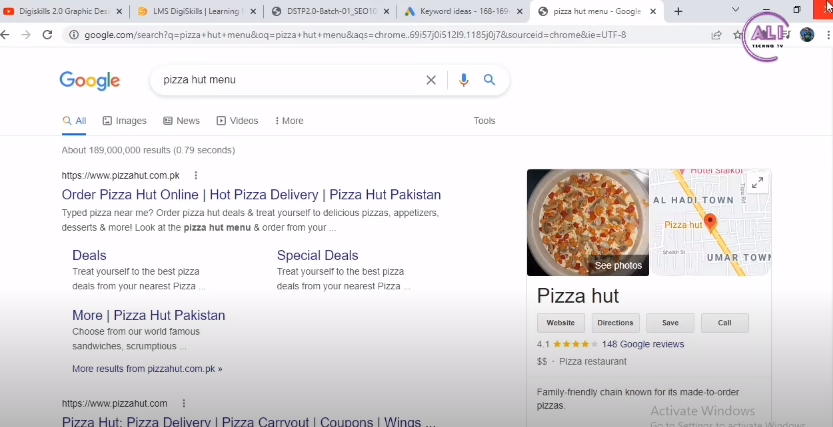
Task: Switch to Digiskills 2.0 Graphic Design tab
Action: (x=63, y=11)
